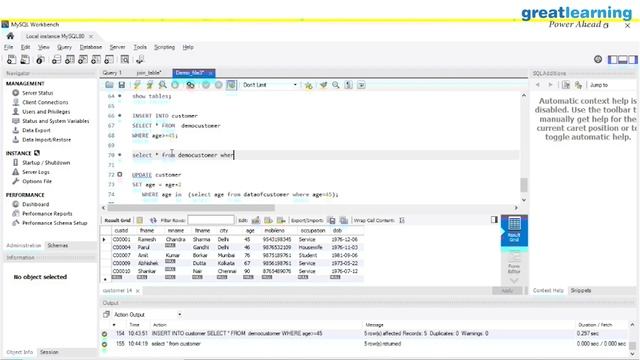Expand more result views chevron below Form Editor
The image size is (640, 360).
point(514,281)
